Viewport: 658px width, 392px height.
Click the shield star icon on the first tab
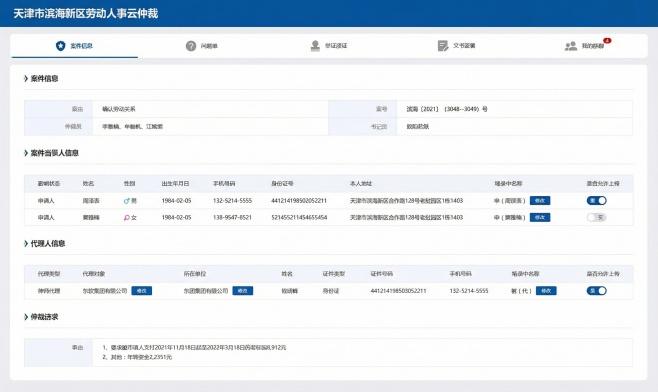(x=60, y=46)
